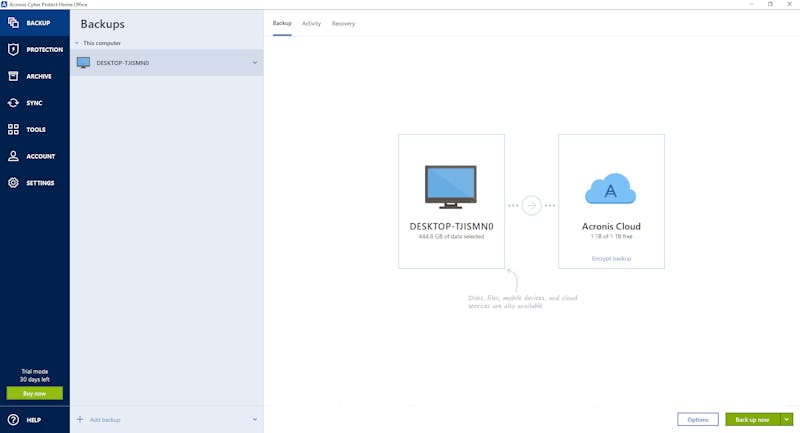
Task: Select the SYNC label in sidebar
Action: pos(34,103)
